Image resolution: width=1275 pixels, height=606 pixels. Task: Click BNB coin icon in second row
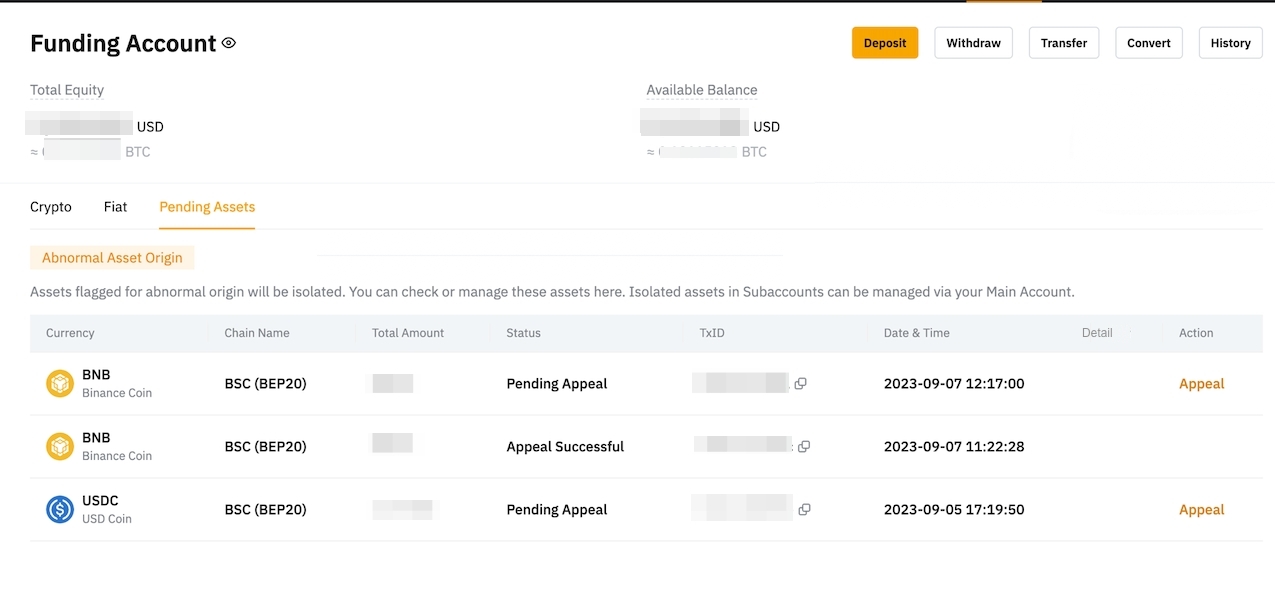[x=60, y=447]
